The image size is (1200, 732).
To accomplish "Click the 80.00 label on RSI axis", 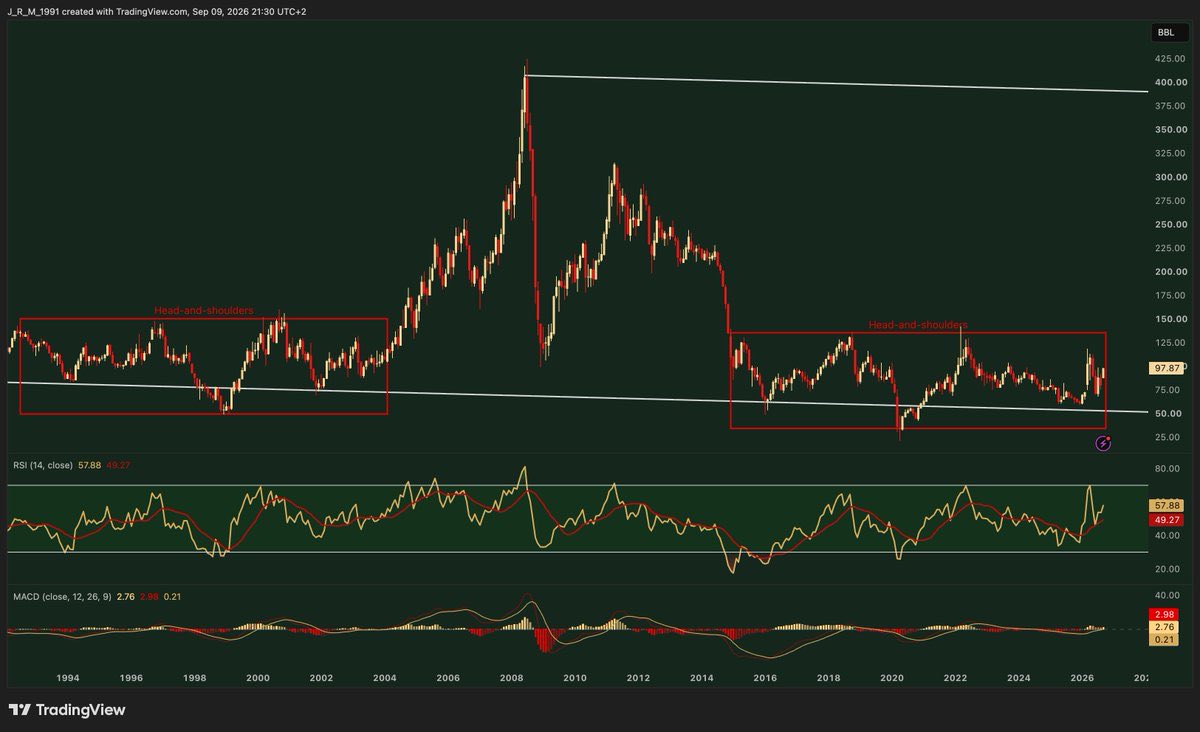I will (1169, 468).
